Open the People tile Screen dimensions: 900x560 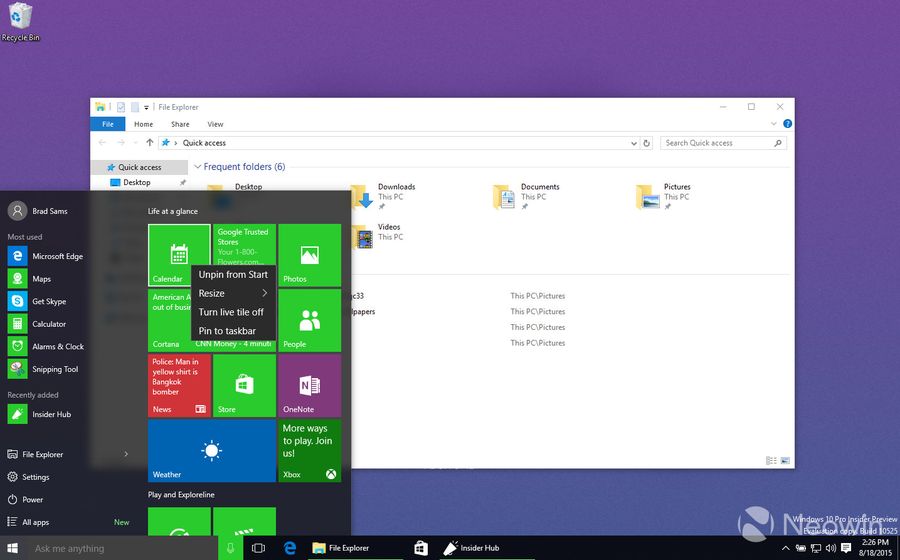pos(309,321)
